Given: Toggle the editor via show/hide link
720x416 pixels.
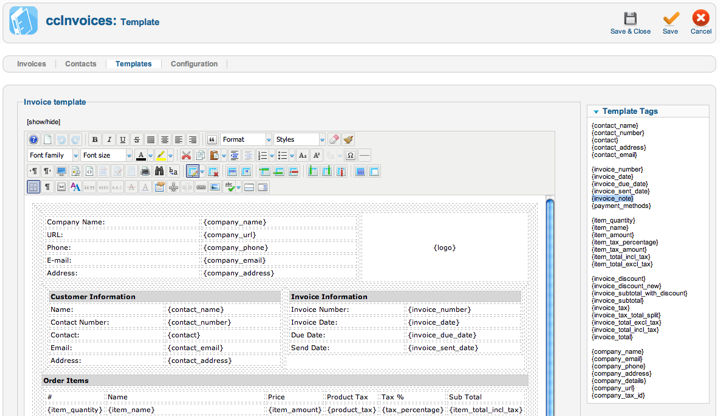Looking at the screenshot, I should 42,122.
